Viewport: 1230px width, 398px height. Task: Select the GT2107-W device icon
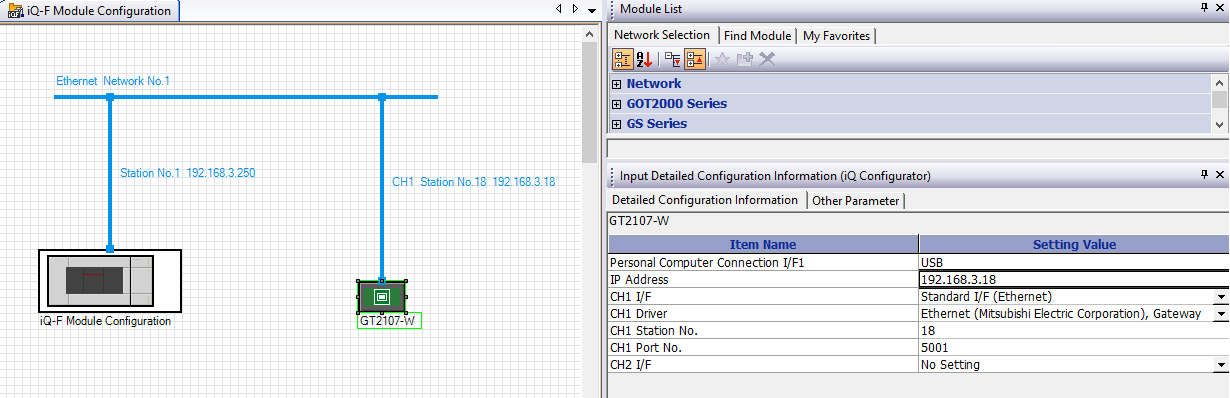tap(382, 296)
